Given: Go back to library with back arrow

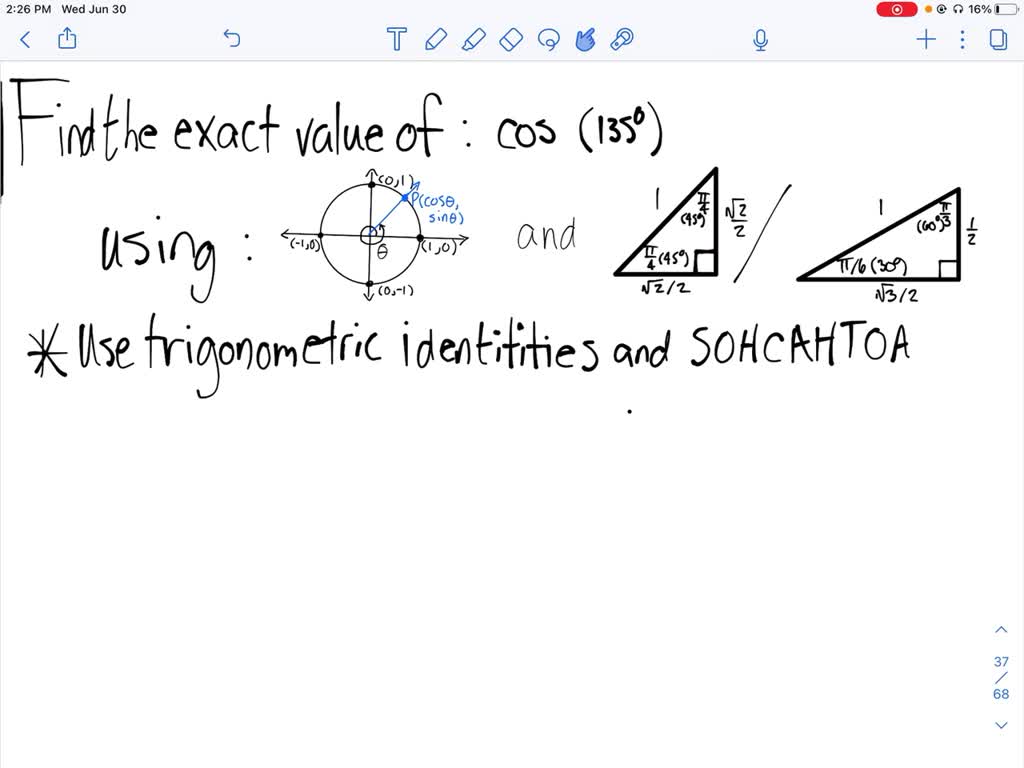Looking at the screenshot, I should point(24,40).
